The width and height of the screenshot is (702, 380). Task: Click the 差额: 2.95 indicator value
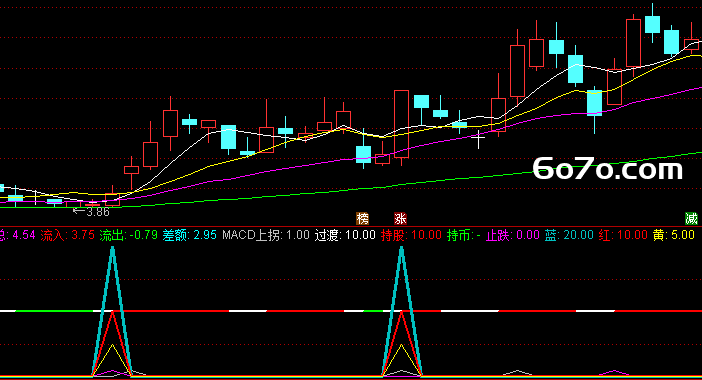coord(190,235)
